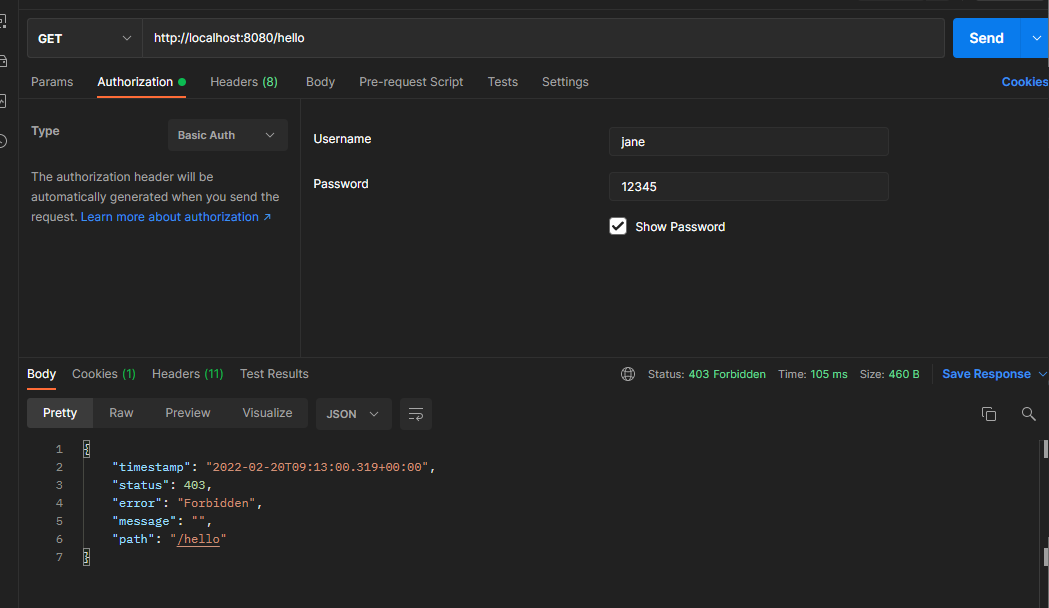This screenshot has height=608, width=1049.
Task: Click the 460 B size value
Action: [904, 374]
